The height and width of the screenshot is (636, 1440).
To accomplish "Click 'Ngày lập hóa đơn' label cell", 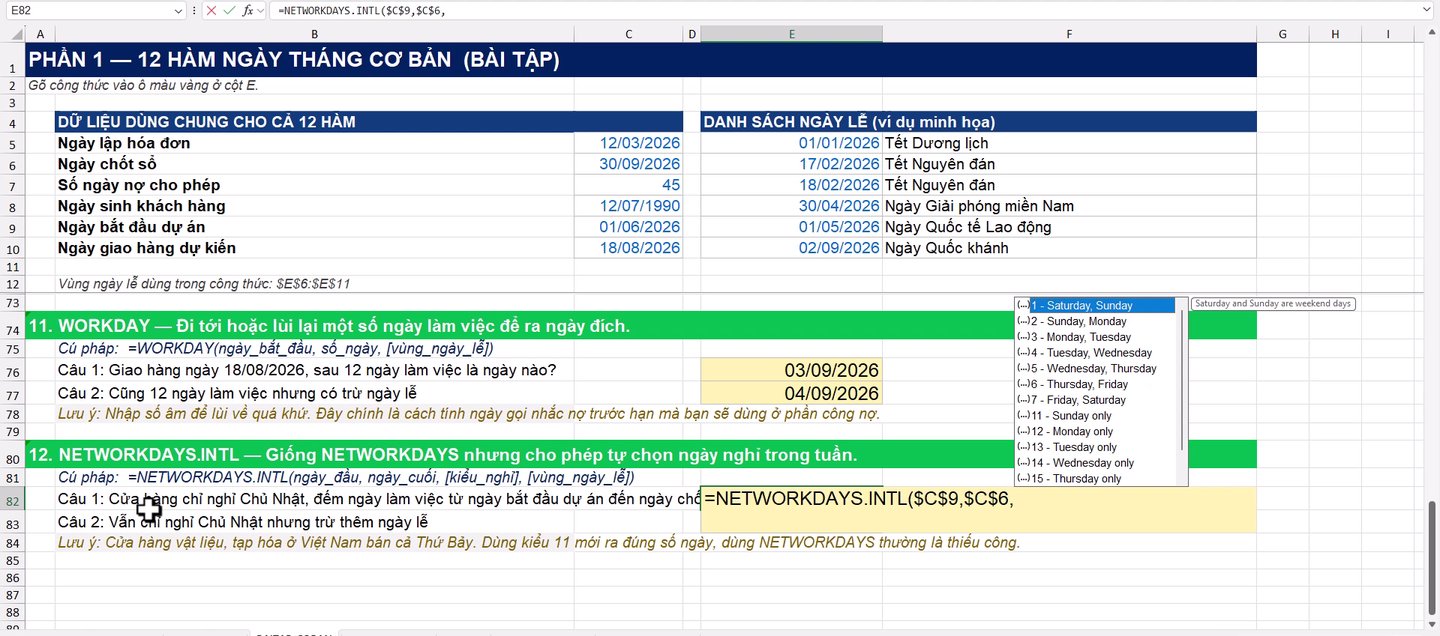I will click(314, 143).
